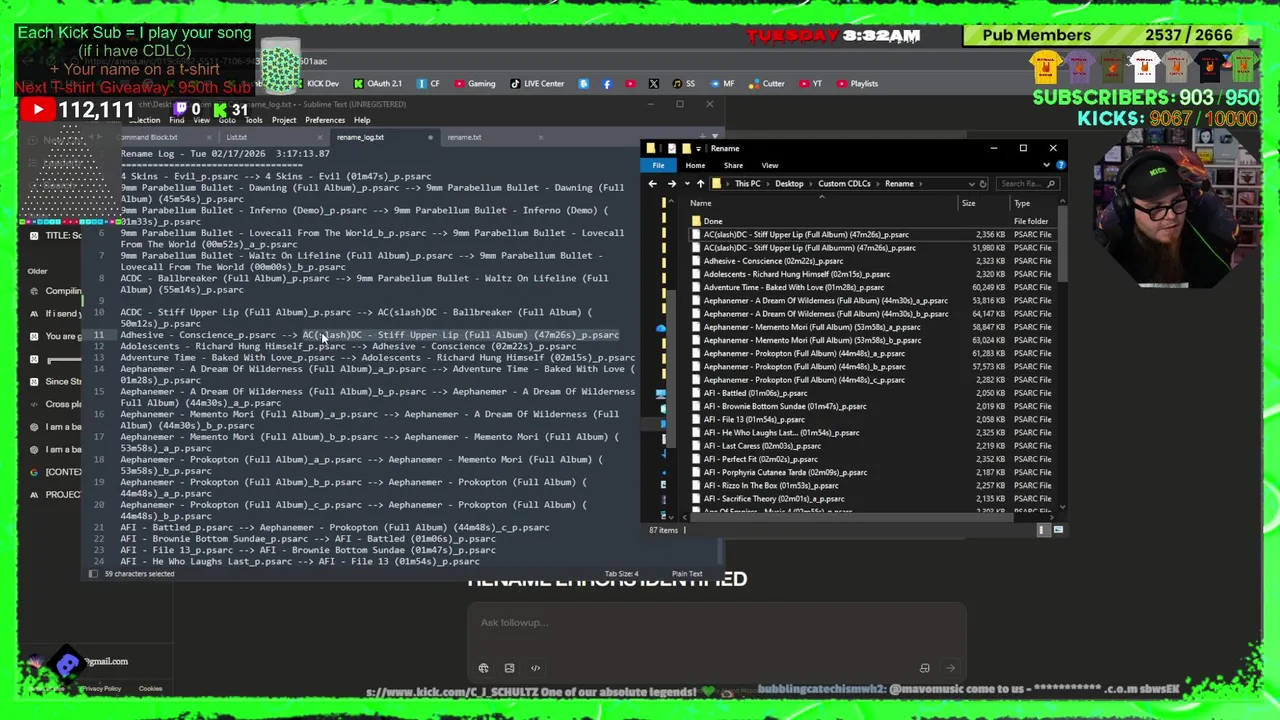Click the send arrow in chat box

click(950, 668)
